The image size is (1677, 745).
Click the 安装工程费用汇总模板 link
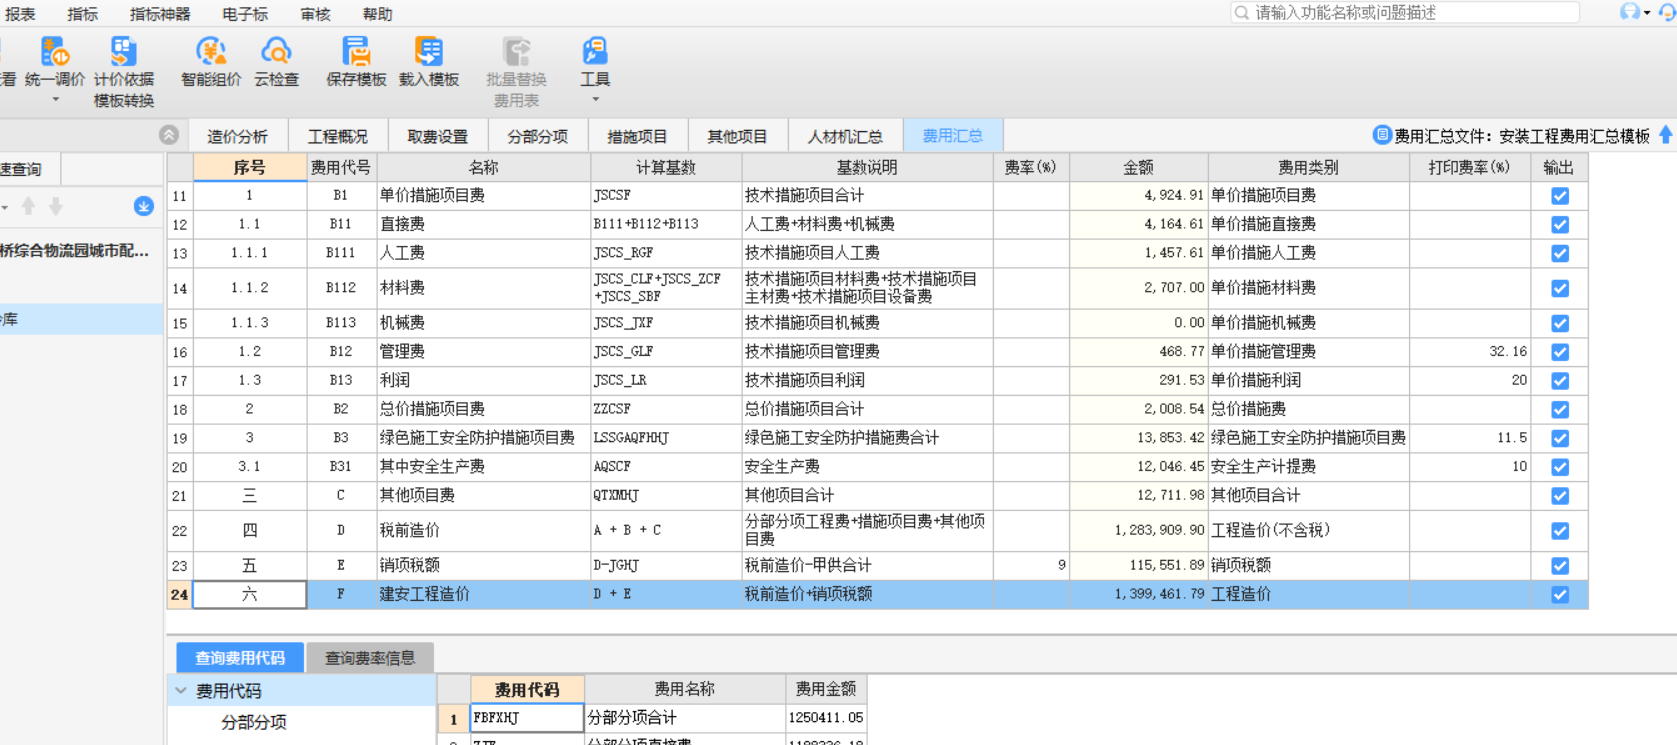click(x=1574, y=136)
